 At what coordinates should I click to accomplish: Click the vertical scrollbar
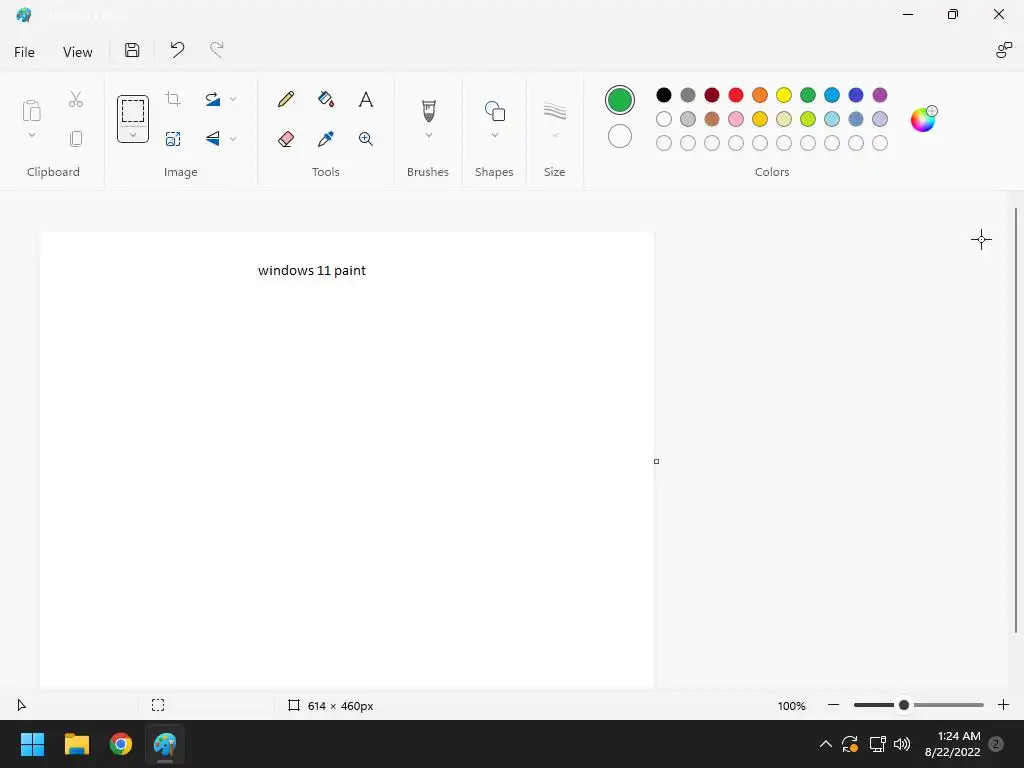(1016, 421)
